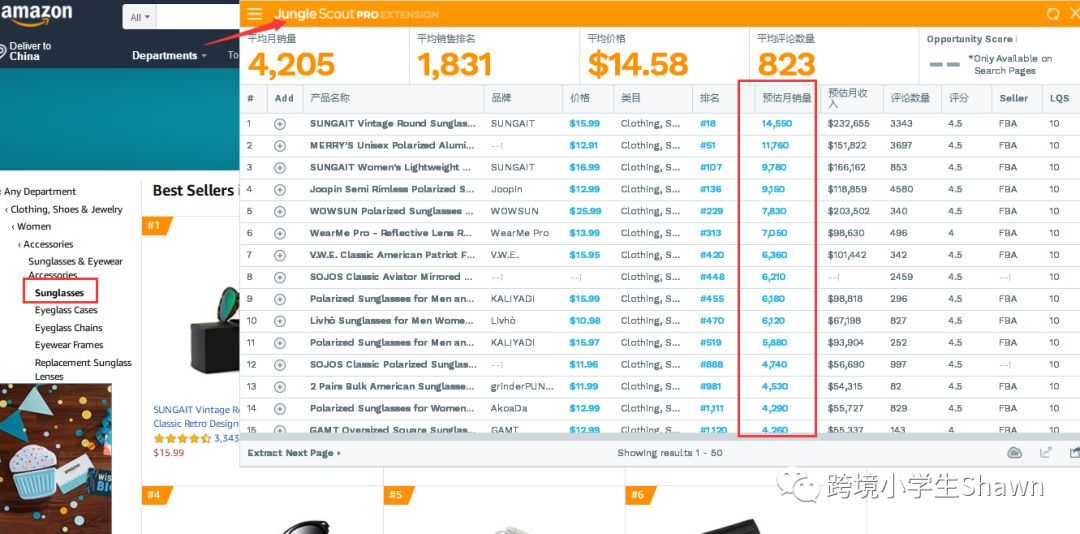The image size is (1080, 534).
Task: Sort by the 价格 column header
Action: pyautogui.click(x=580, y=99)
